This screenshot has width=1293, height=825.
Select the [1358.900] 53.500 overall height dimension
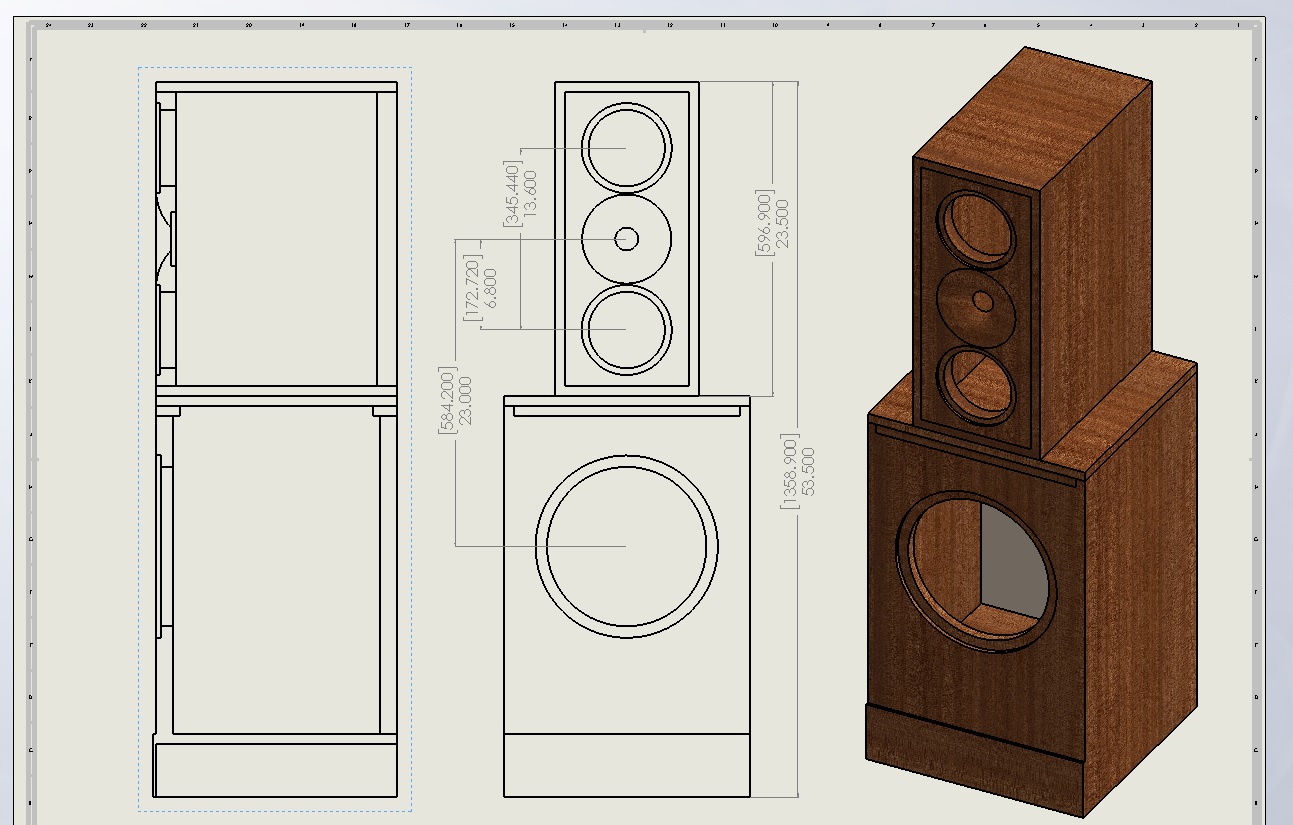pos(800,472)
